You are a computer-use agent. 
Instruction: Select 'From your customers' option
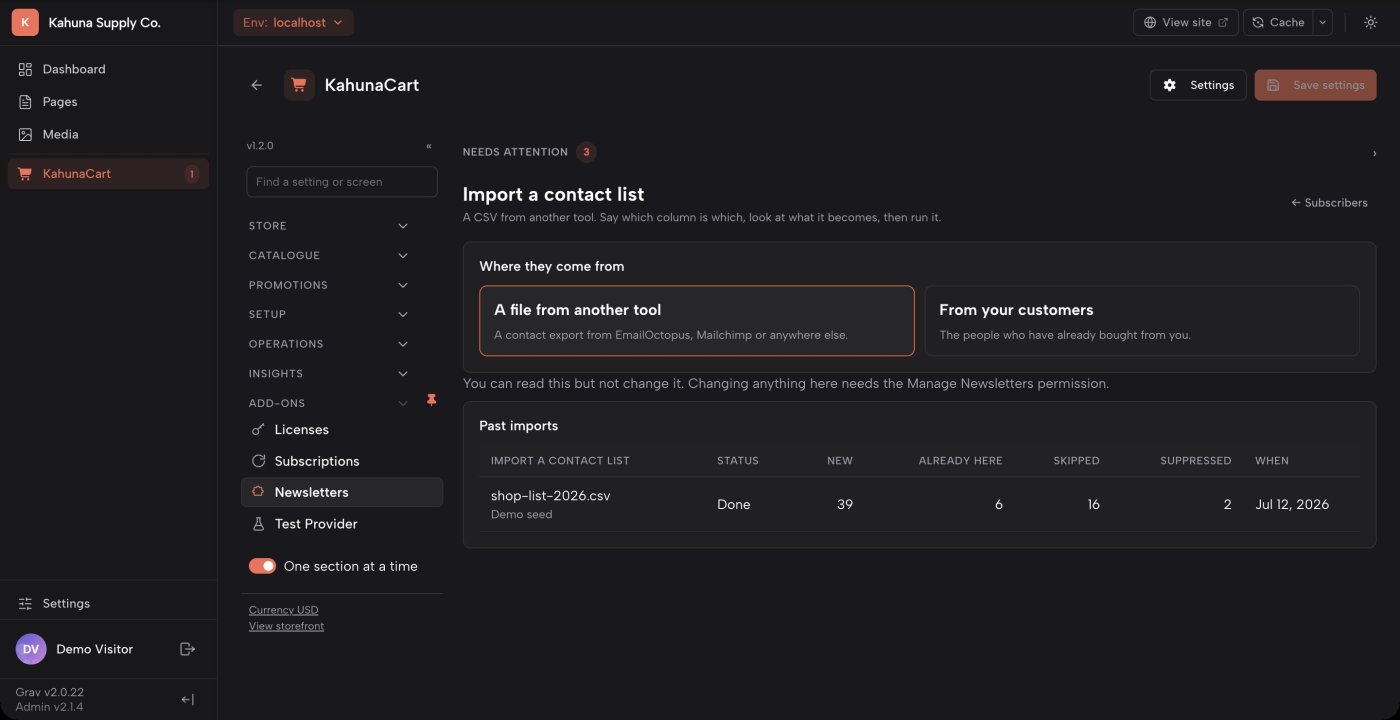point(1142,321)
